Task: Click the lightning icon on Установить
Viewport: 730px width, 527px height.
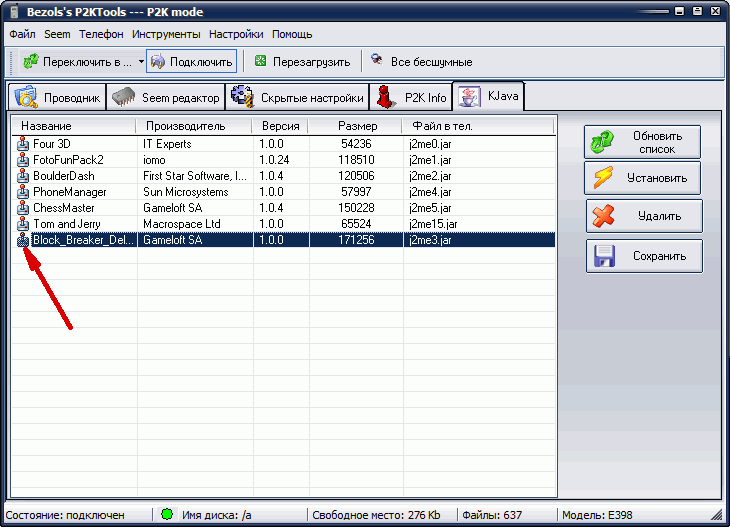Action: (603, 178)
